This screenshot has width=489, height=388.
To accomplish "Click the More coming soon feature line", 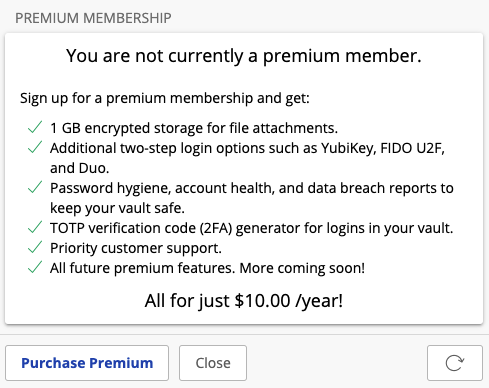I will pyautogui.click(x=207, y=268).
